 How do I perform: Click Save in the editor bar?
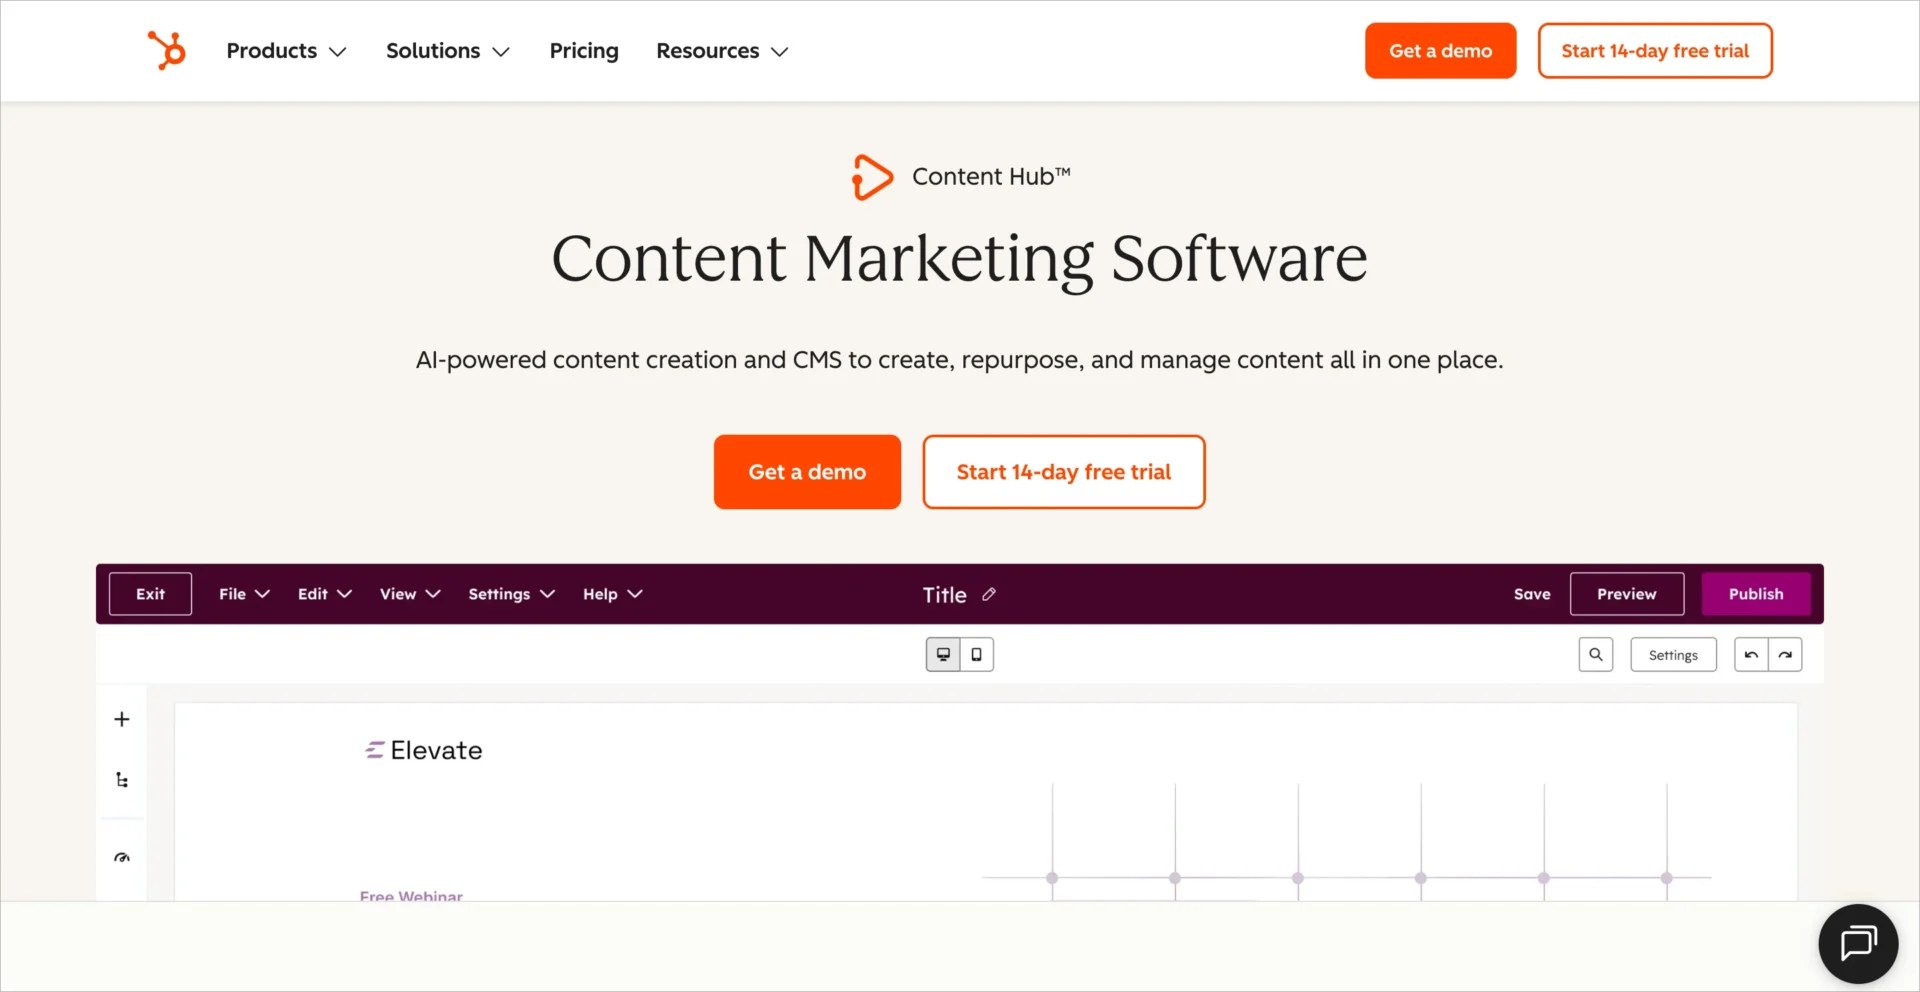(x=1531, y=594)
